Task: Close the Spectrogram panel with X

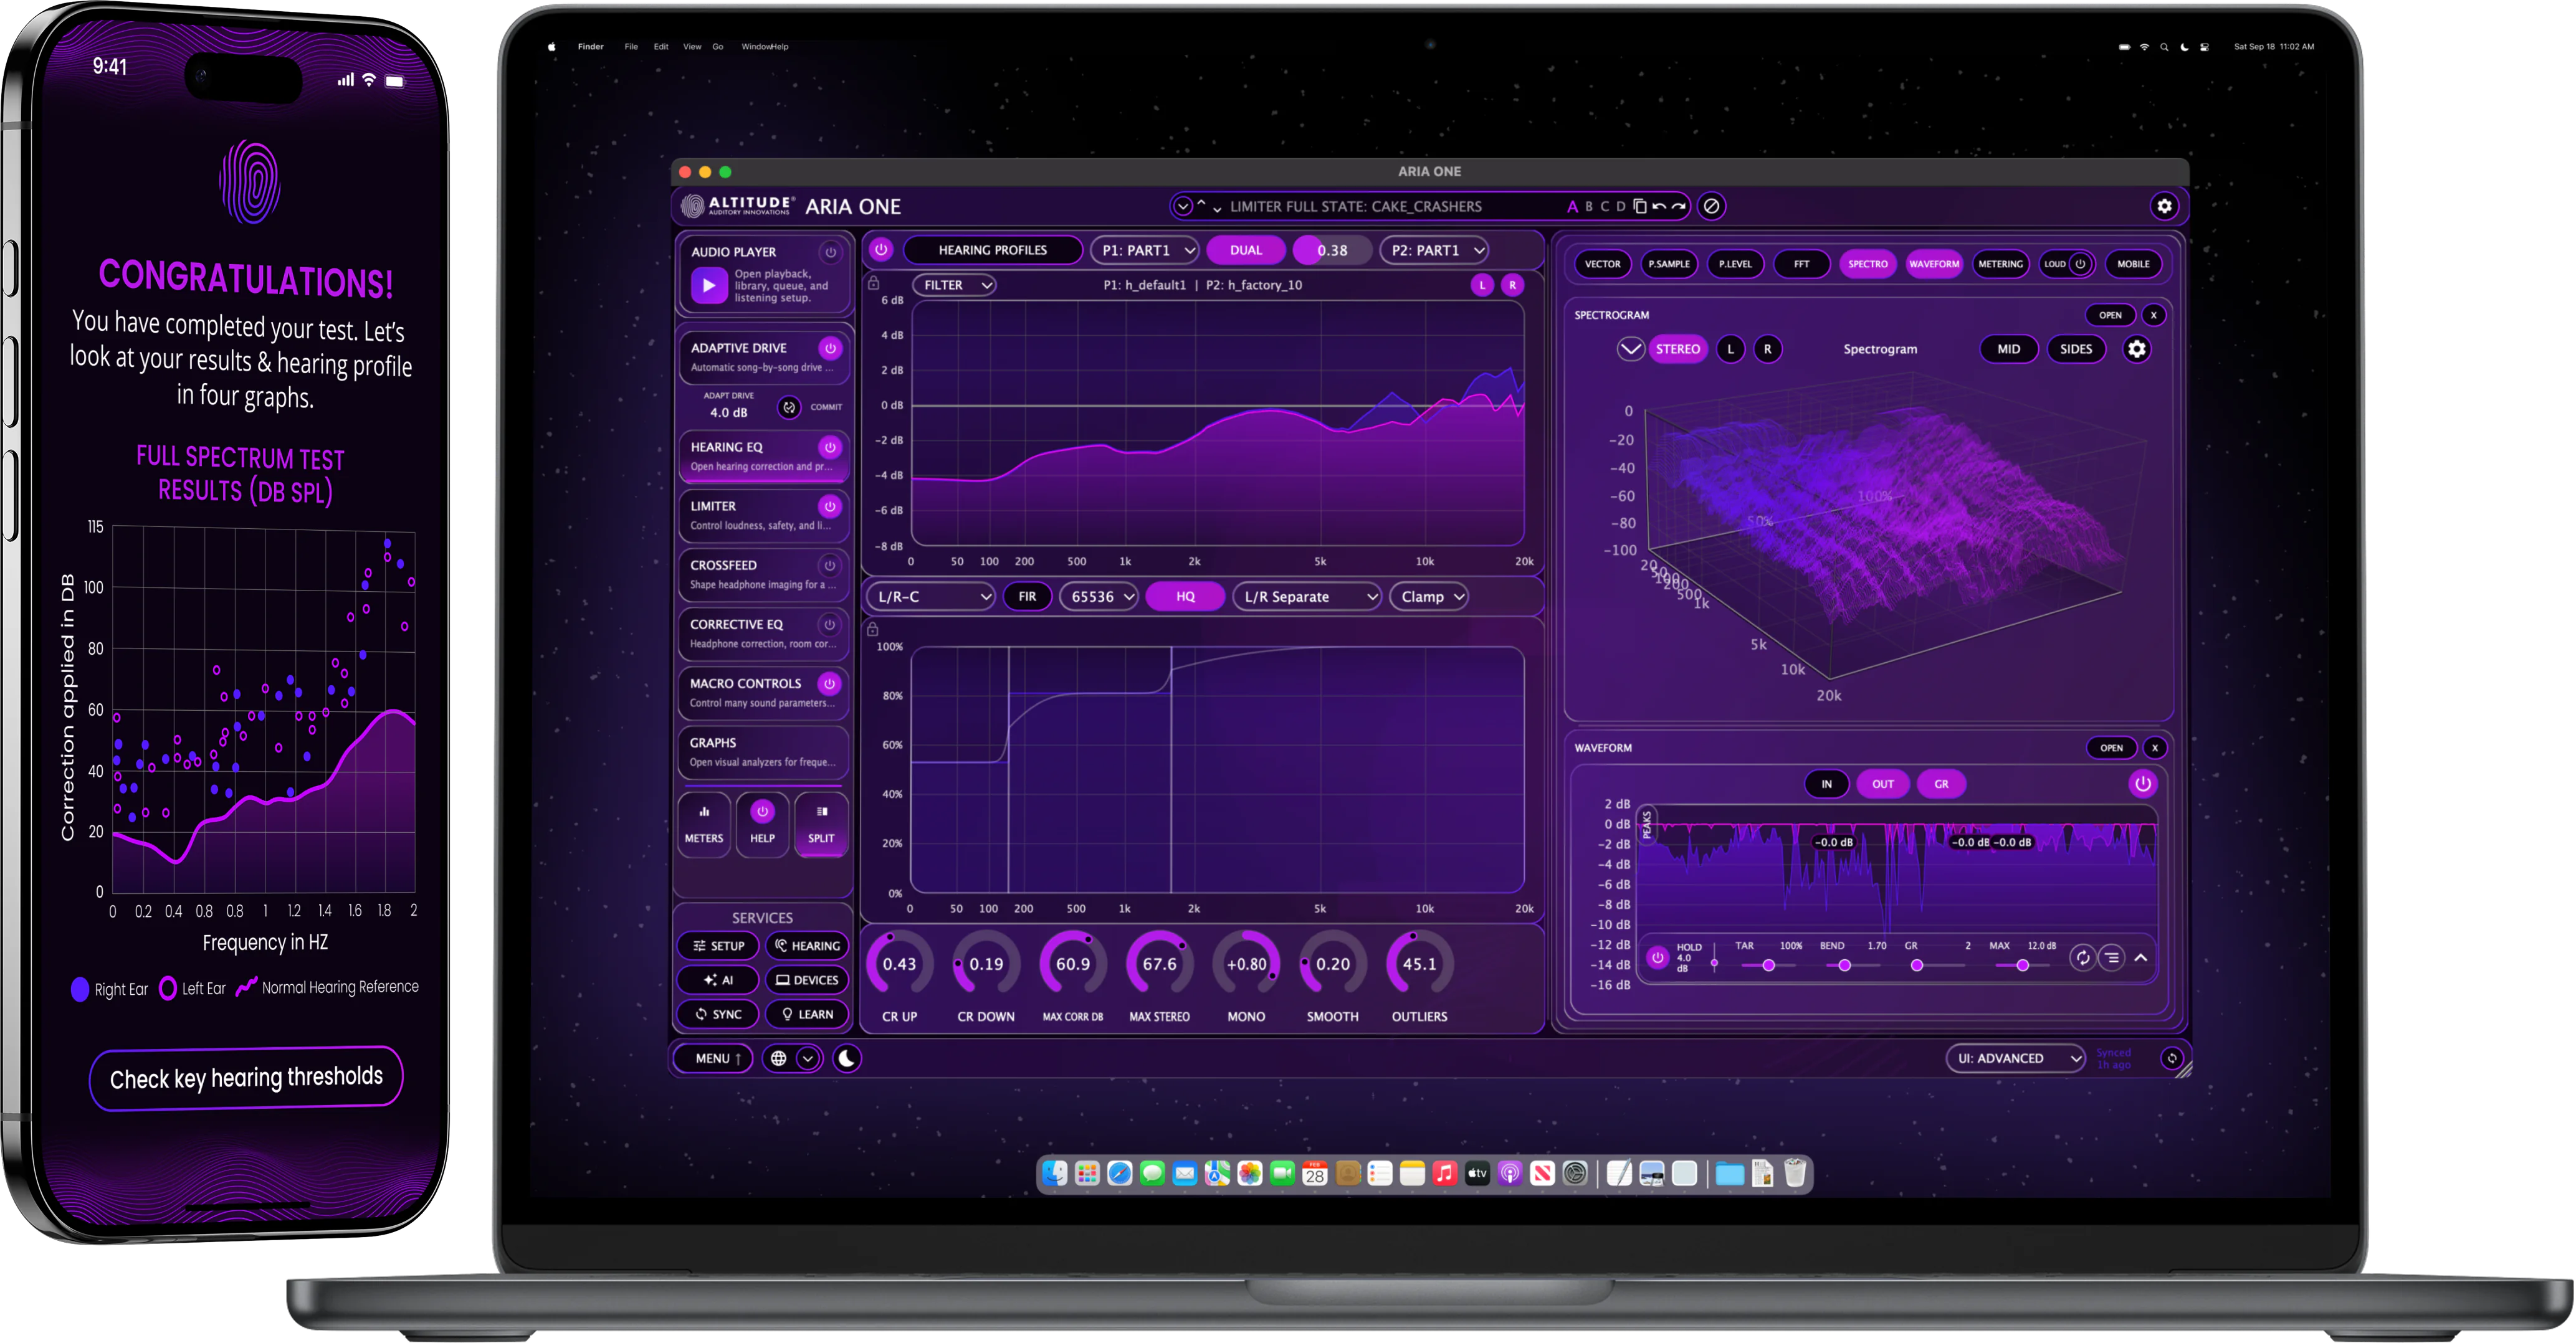Action: (x=2153, y=315)
